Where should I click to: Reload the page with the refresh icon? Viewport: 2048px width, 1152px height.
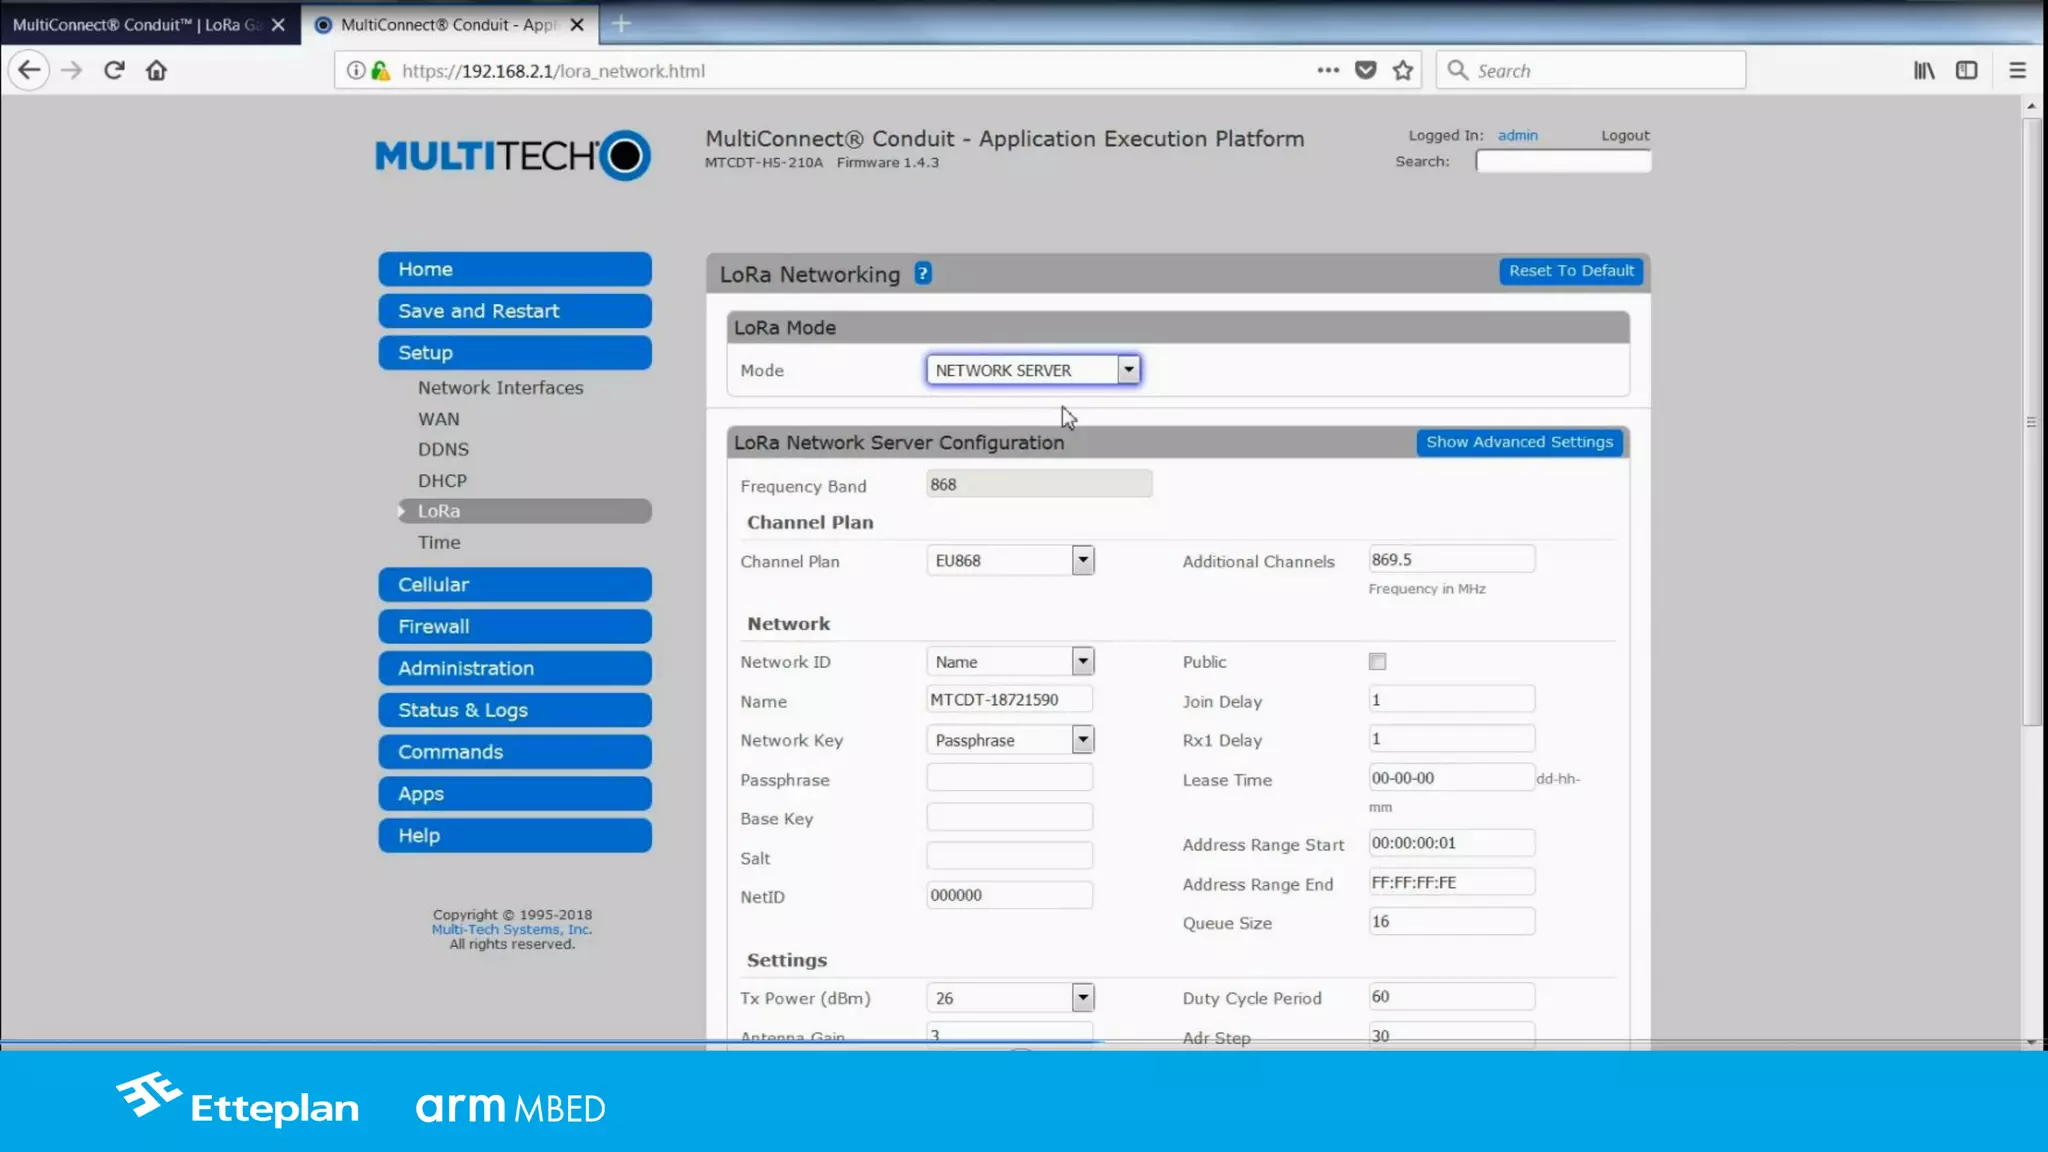(x=114, y=70)
